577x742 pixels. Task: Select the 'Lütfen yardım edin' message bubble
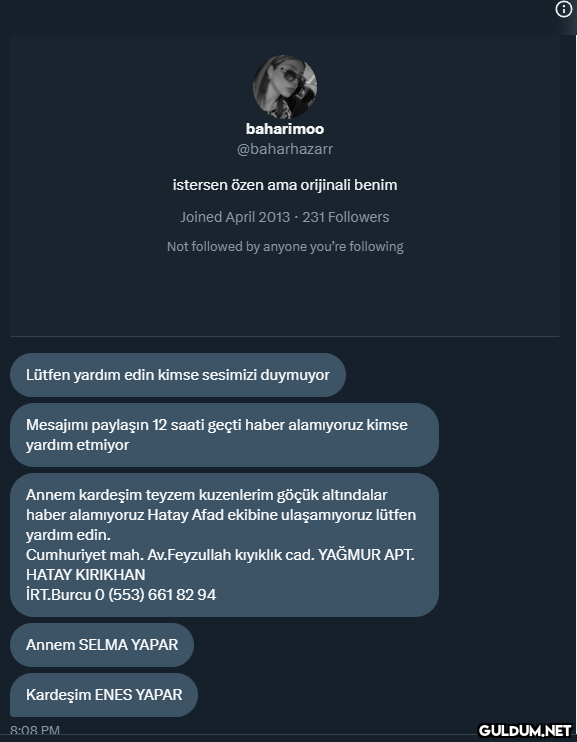(x=178, y=375)
